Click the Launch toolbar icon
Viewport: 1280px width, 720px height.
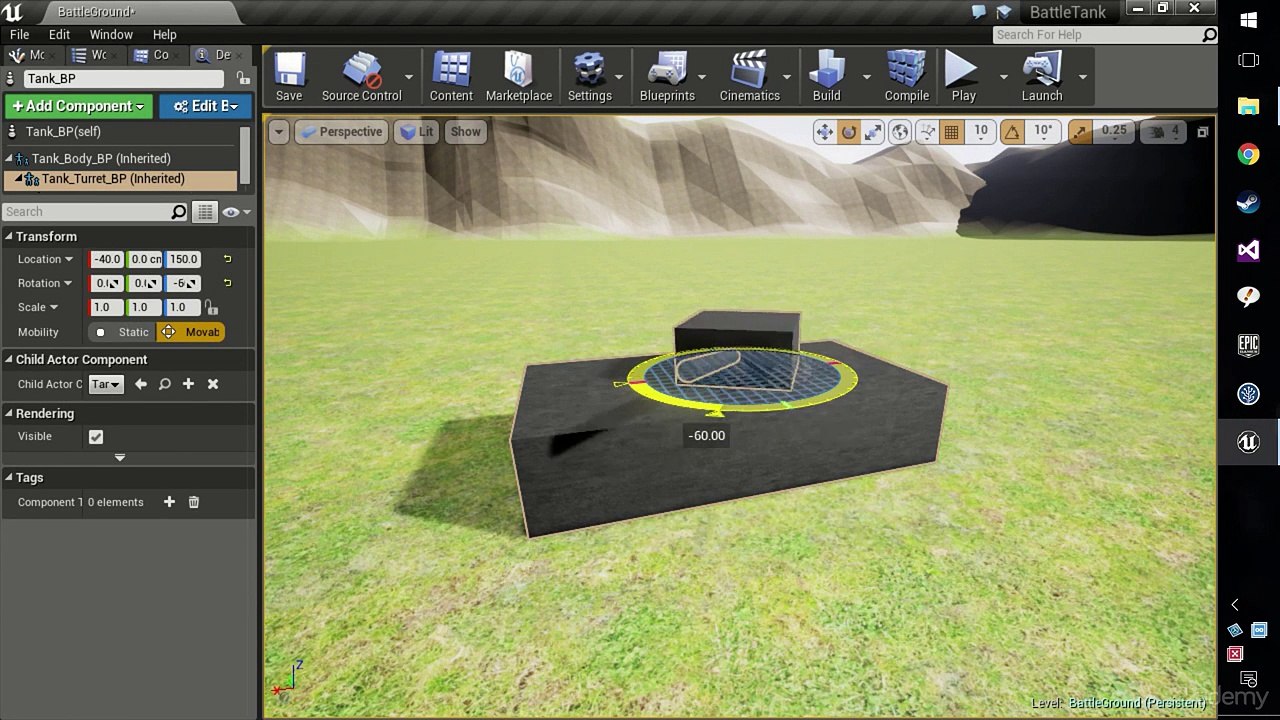1041,77
